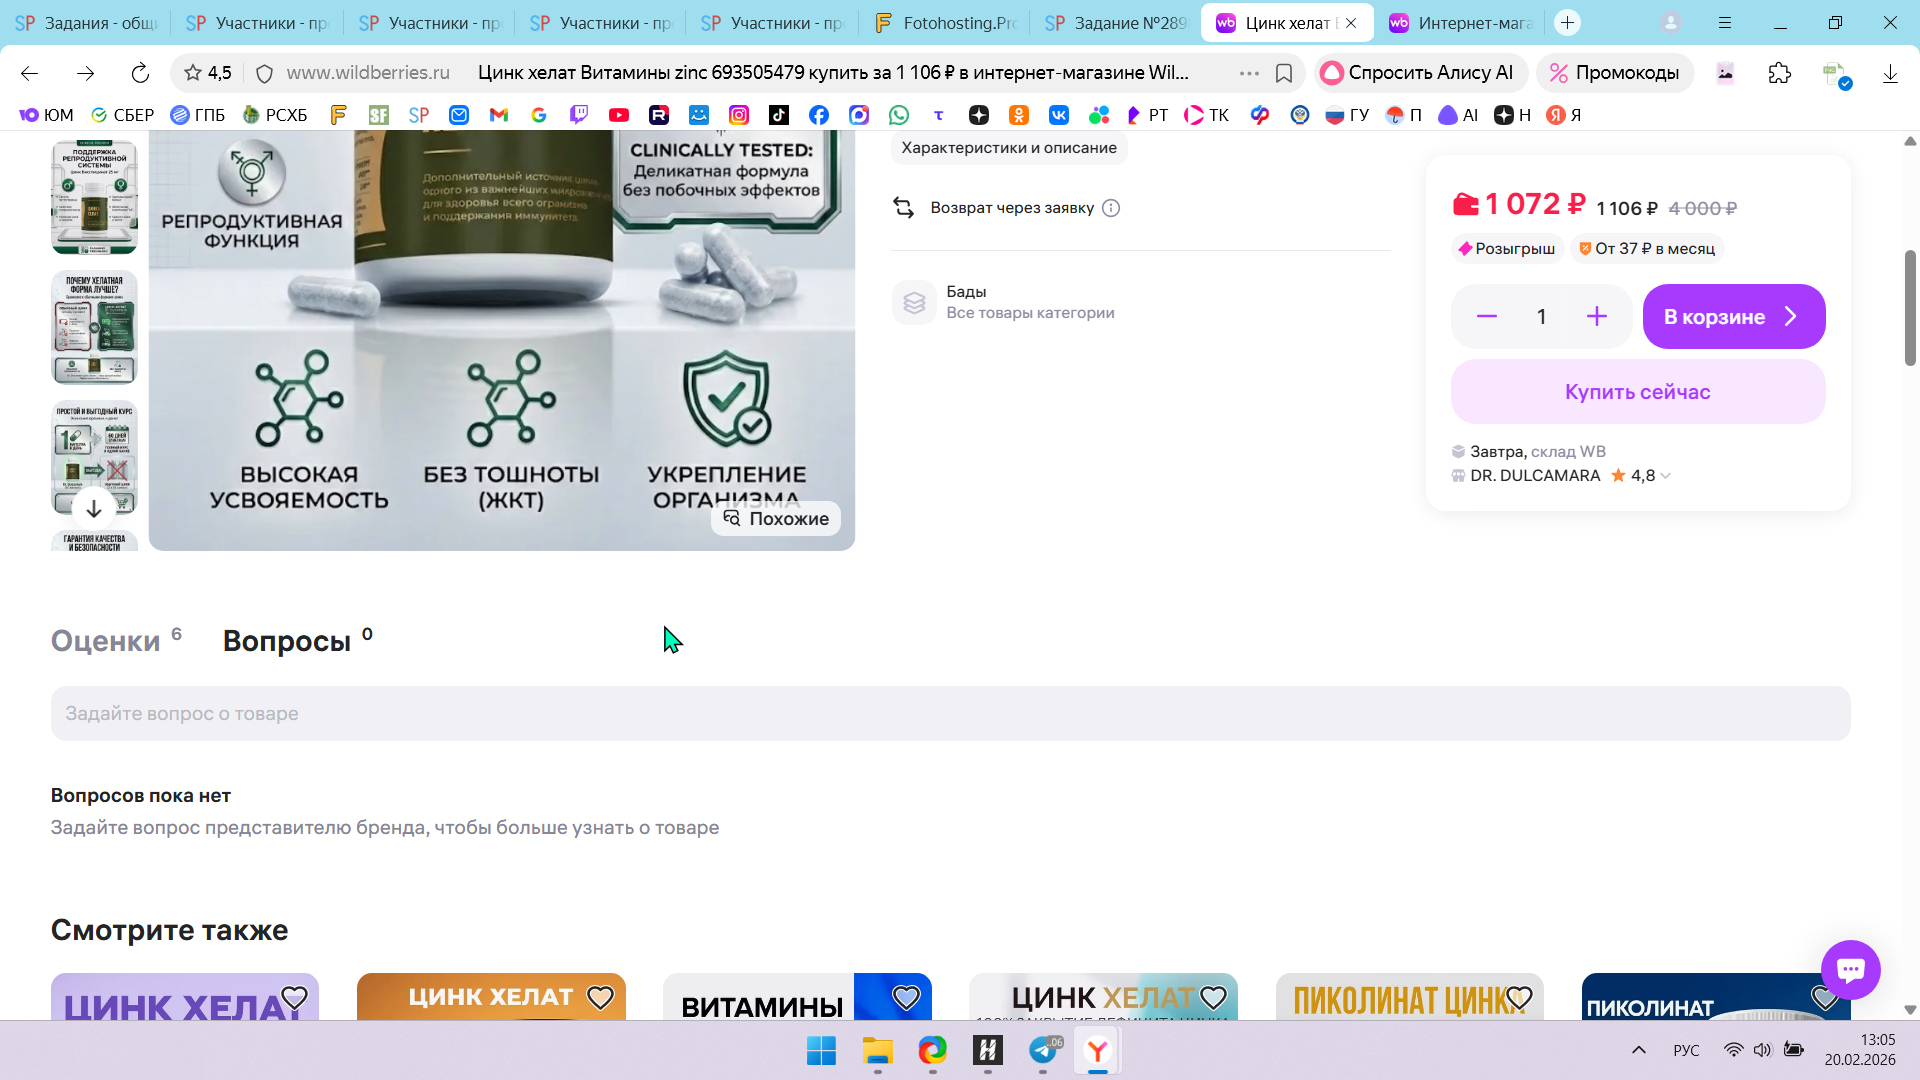Add the first Цинк Хелат card to favorites
Screen dimensions: 1920x1080
click(x=294, y=997)
